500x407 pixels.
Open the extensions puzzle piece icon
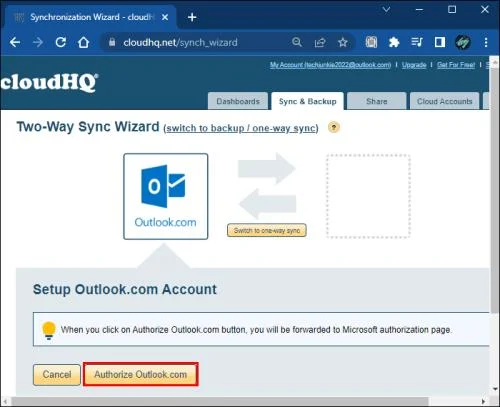(x=394, y=42)
